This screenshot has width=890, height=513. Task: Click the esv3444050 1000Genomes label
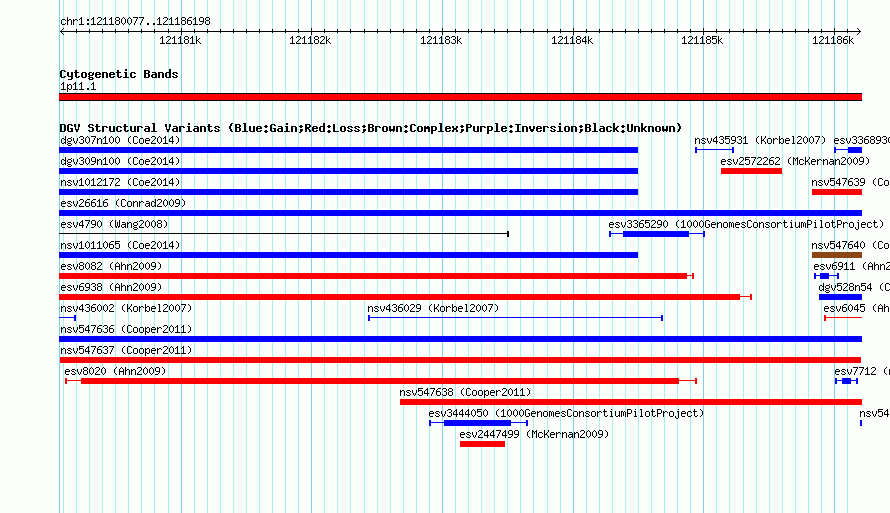pyautogui.click(x=566, y=413)
